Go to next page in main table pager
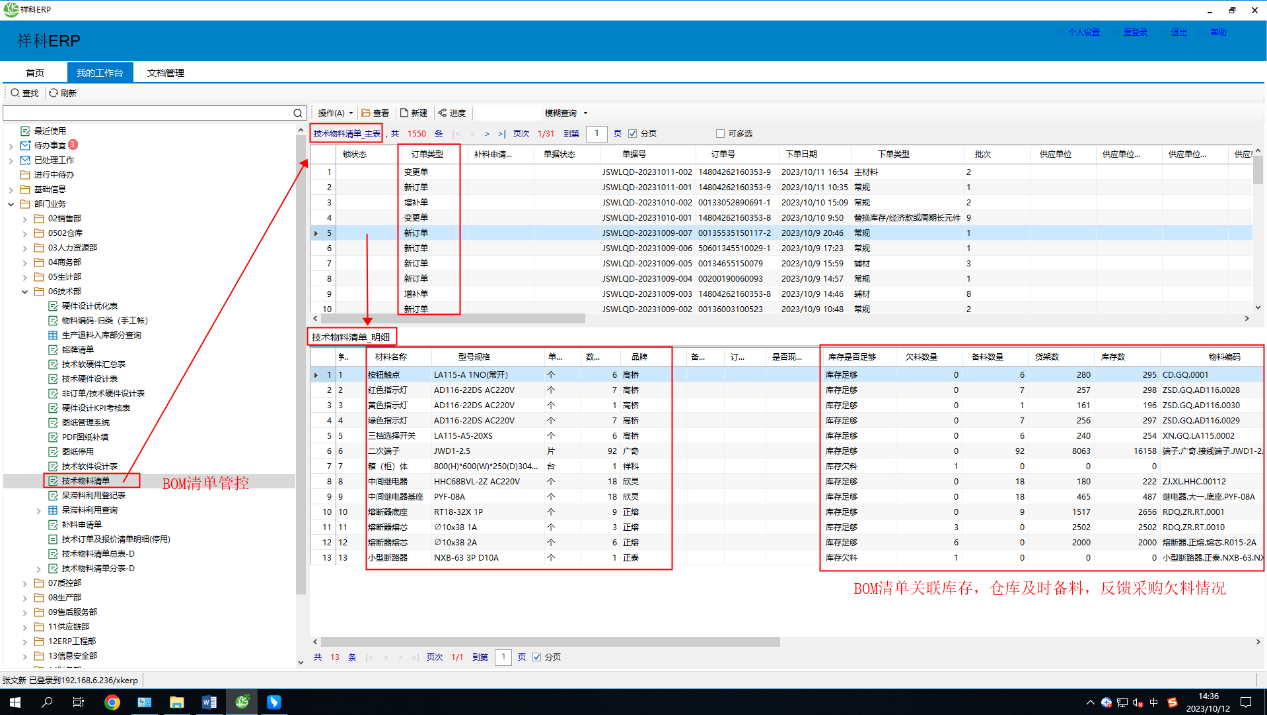 [x=487, y=133]
